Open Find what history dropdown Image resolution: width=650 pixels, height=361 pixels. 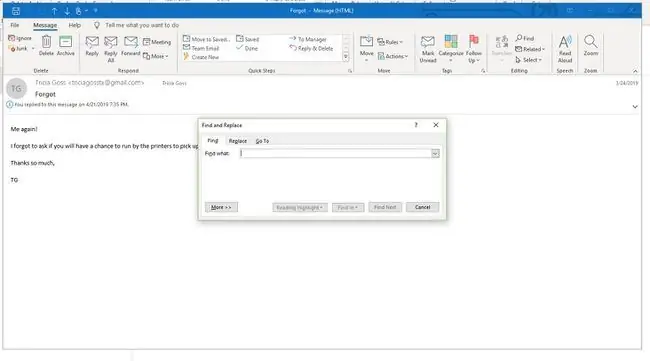[x=435, y=154]
